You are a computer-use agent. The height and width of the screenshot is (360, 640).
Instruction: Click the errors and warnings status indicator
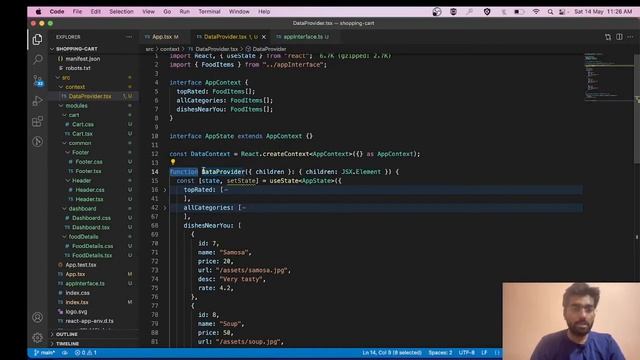86,353
